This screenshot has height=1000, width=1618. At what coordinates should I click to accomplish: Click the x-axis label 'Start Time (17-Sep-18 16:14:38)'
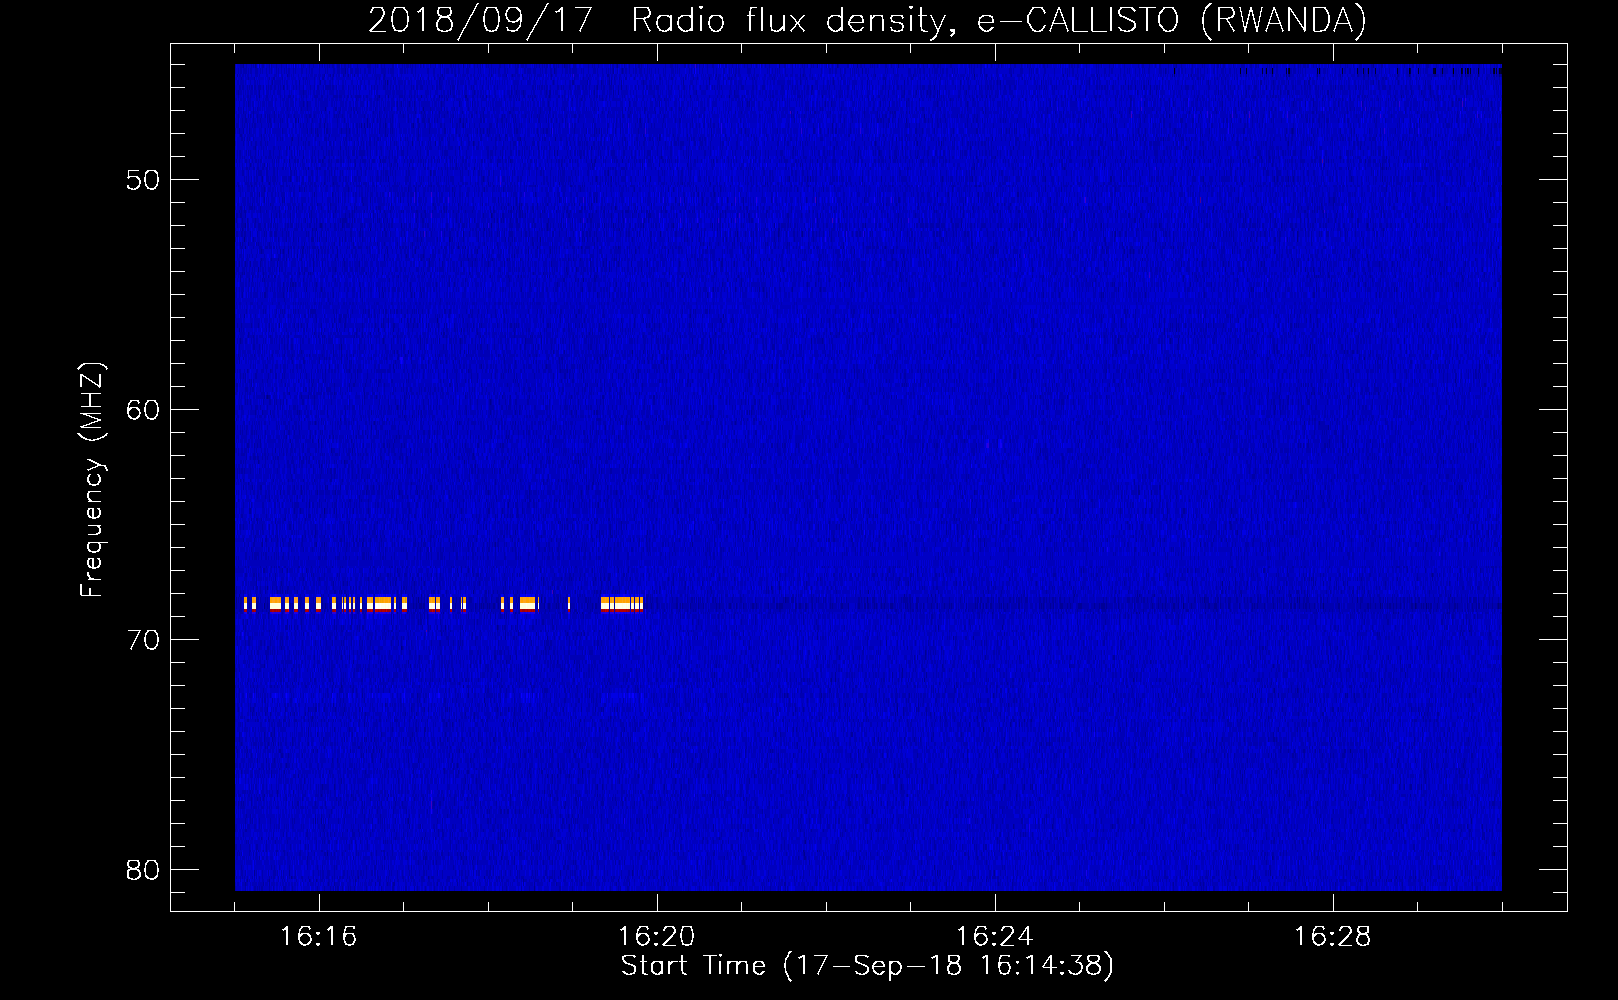(x=867, y=966)
